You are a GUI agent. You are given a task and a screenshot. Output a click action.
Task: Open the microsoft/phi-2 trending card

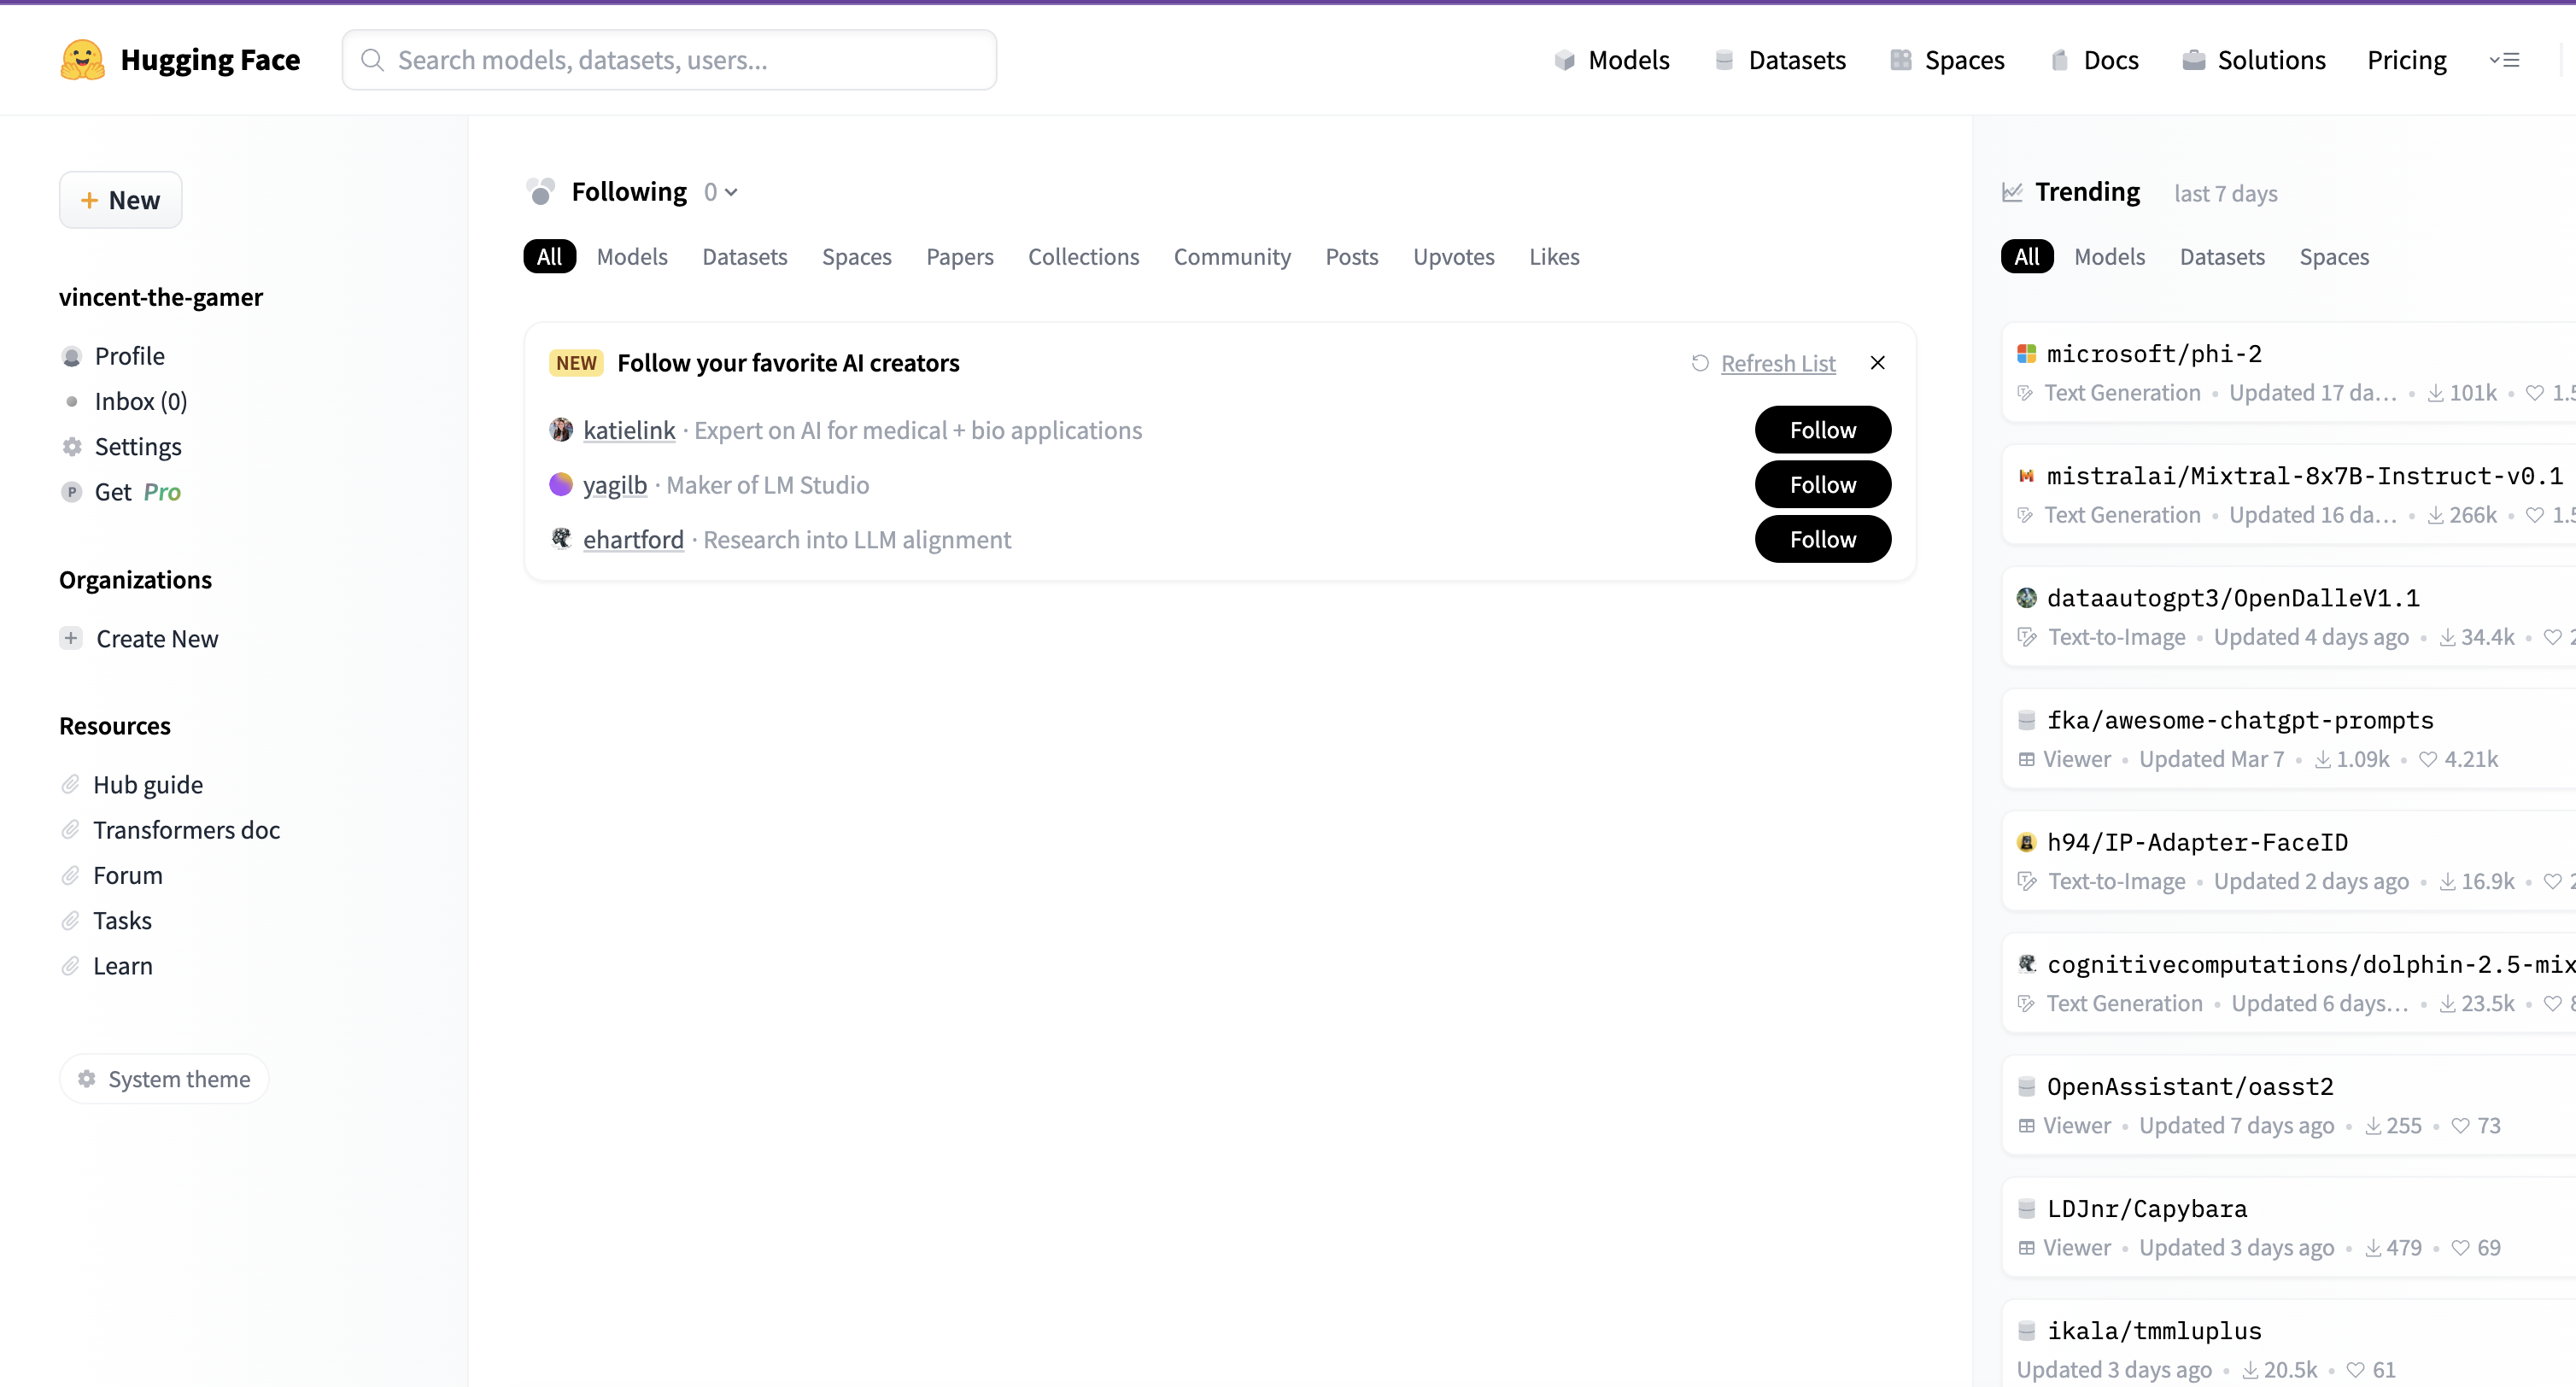pos(2288,372)
